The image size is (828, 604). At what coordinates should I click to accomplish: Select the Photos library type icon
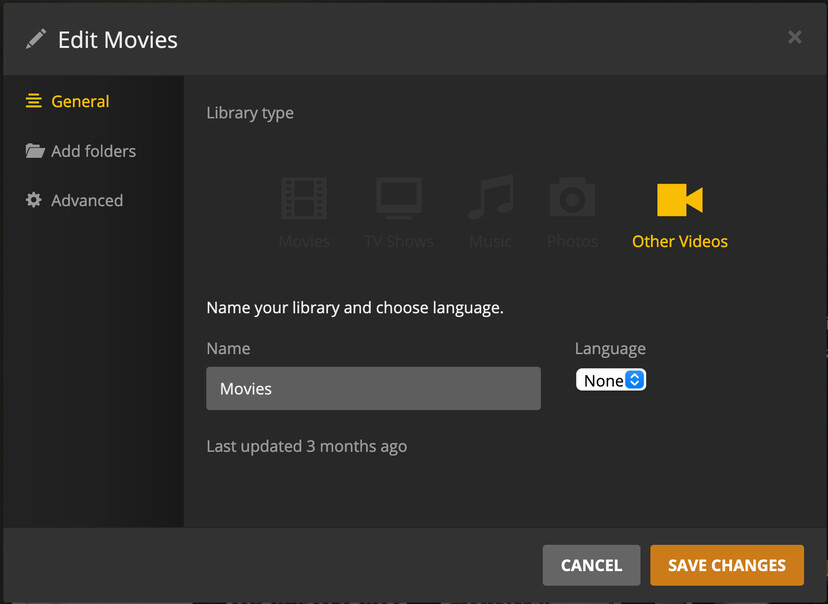(572, 197)
